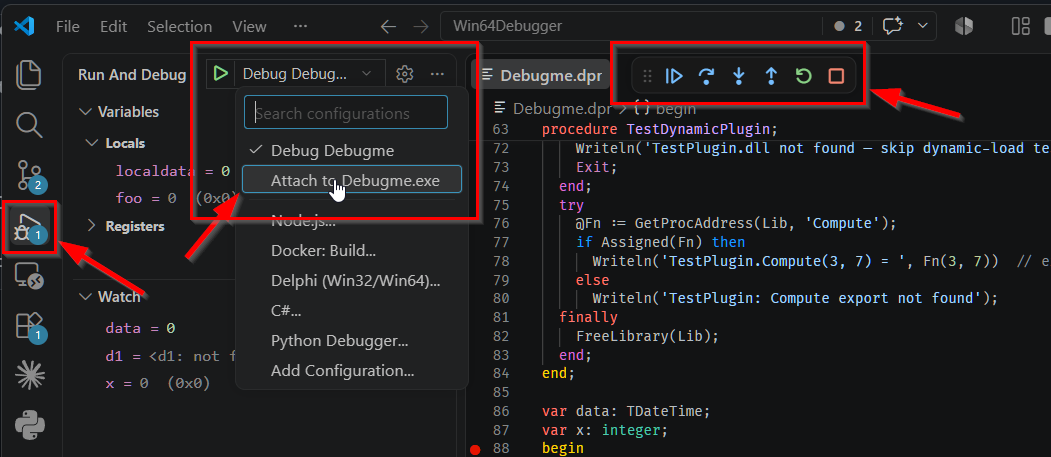The image size is (1051, 457).
Task: Choose the C#... option
Action: [351, 311]
